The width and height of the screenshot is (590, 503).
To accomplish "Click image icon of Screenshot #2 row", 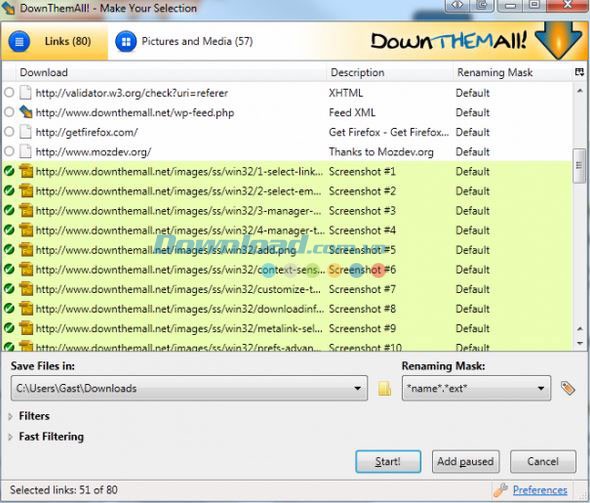I will 26,191.
